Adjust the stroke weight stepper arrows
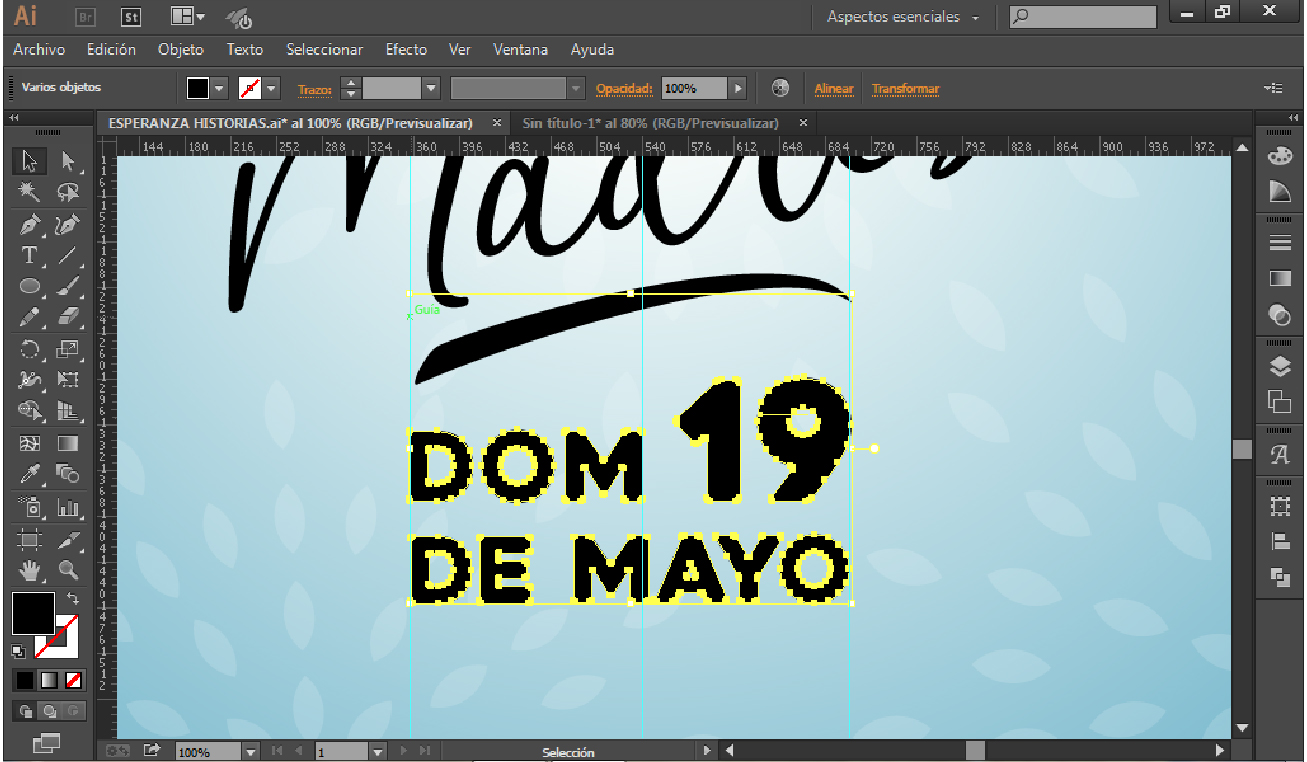The height and width of the screenshot is (762, 1307). tap(350, 88)
